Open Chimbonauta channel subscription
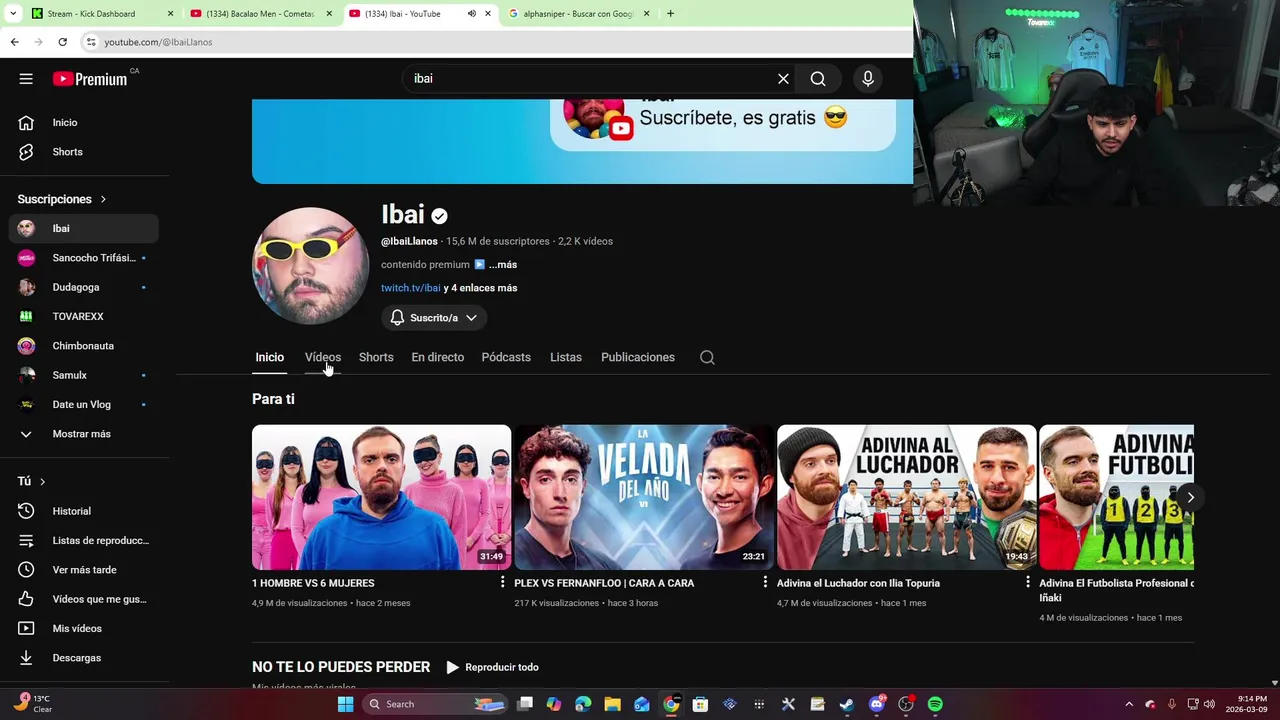 [84, 346]
